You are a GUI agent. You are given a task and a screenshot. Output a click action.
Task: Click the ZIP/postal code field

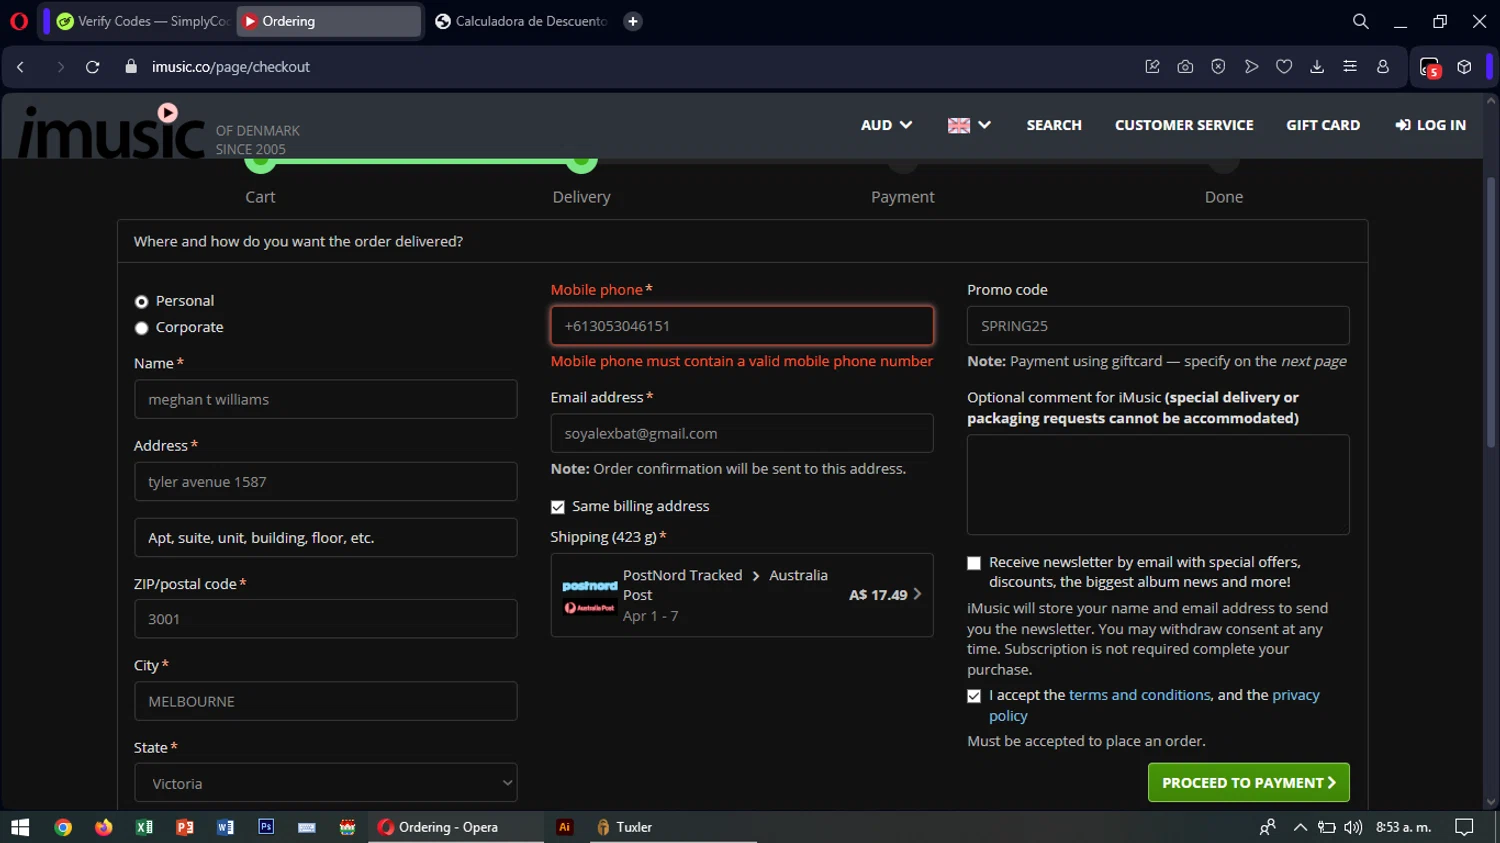326,619
